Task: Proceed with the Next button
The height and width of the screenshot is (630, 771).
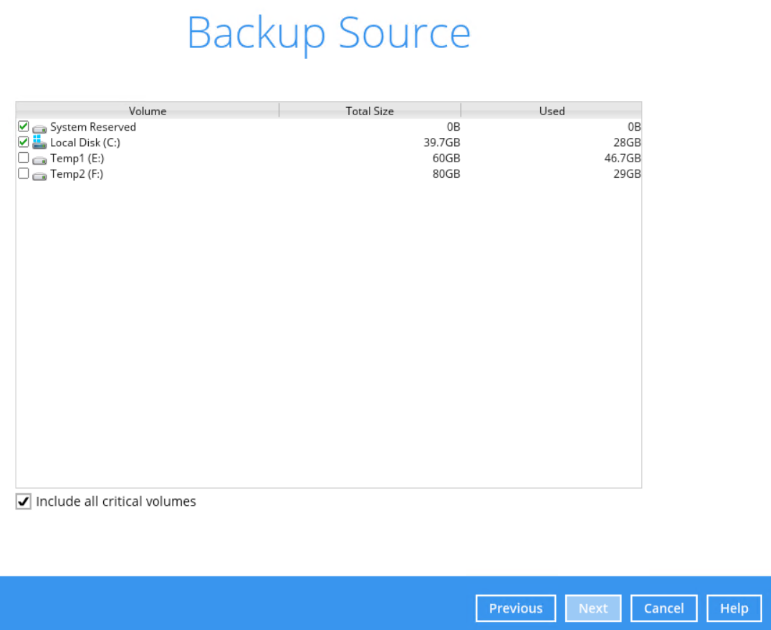Action: 593,608
